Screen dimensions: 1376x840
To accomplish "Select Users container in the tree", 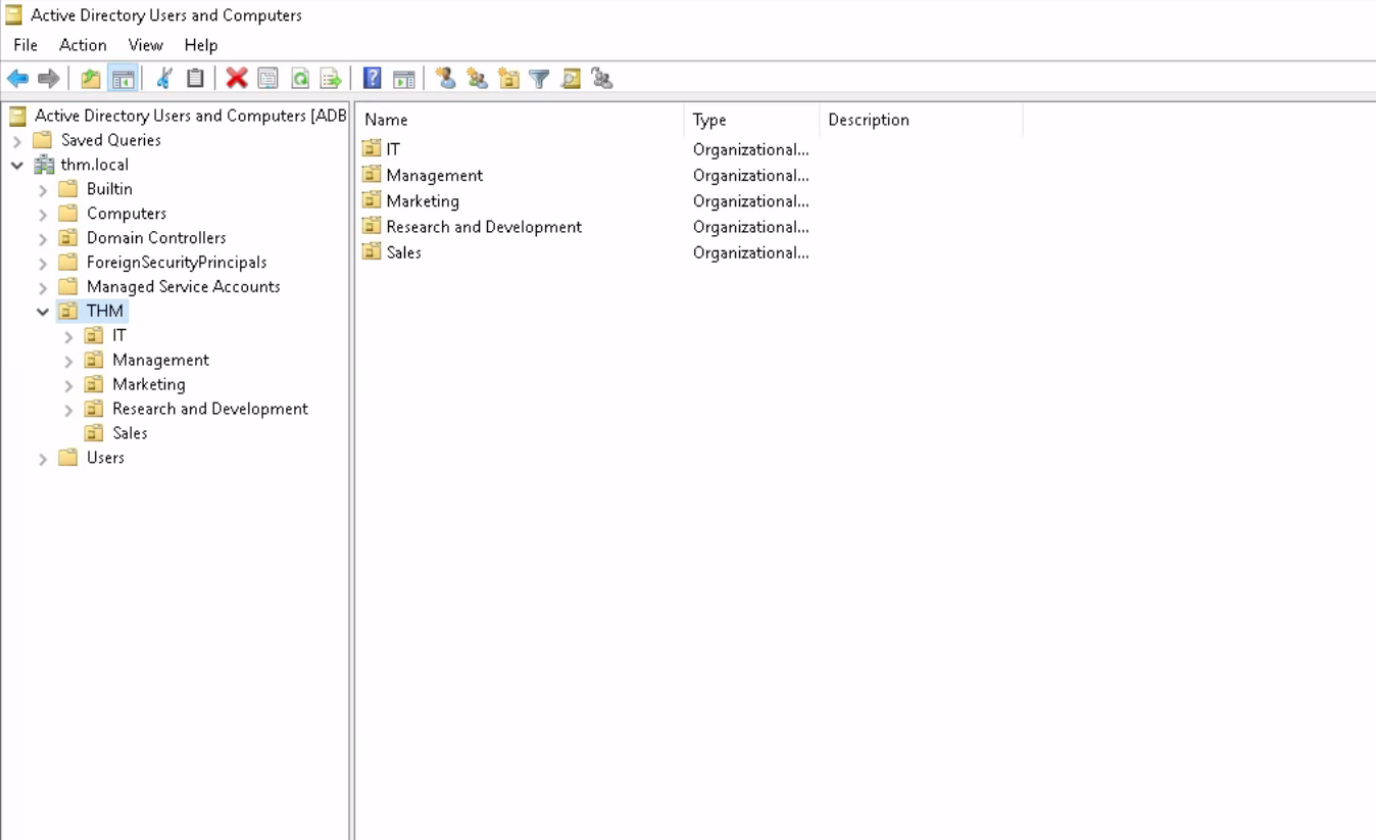I will coord(105,457).
